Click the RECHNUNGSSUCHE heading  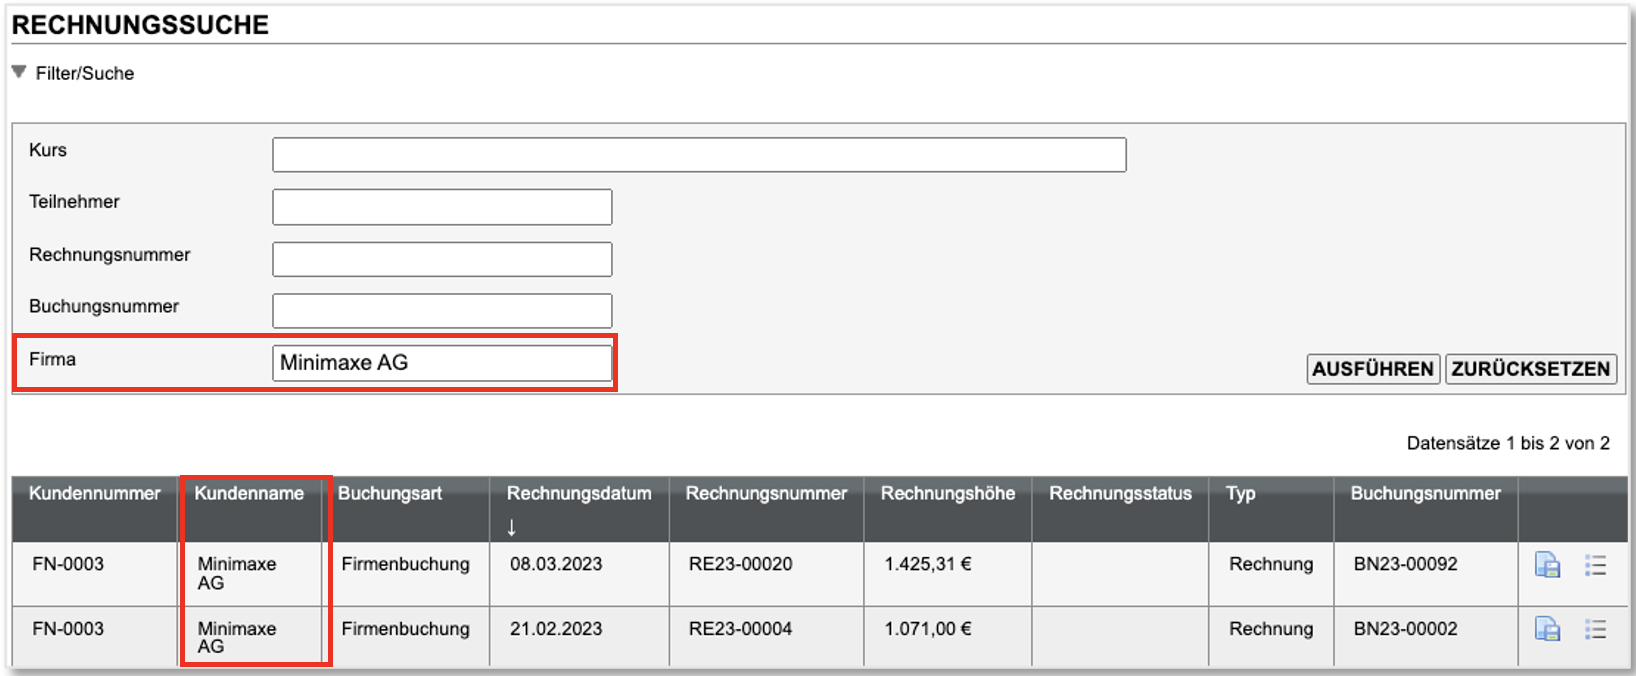click(x=140, y=25)
